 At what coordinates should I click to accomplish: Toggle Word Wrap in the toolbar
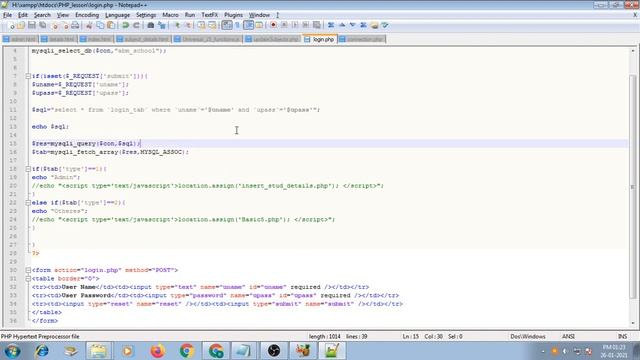[x=227, y=25]
